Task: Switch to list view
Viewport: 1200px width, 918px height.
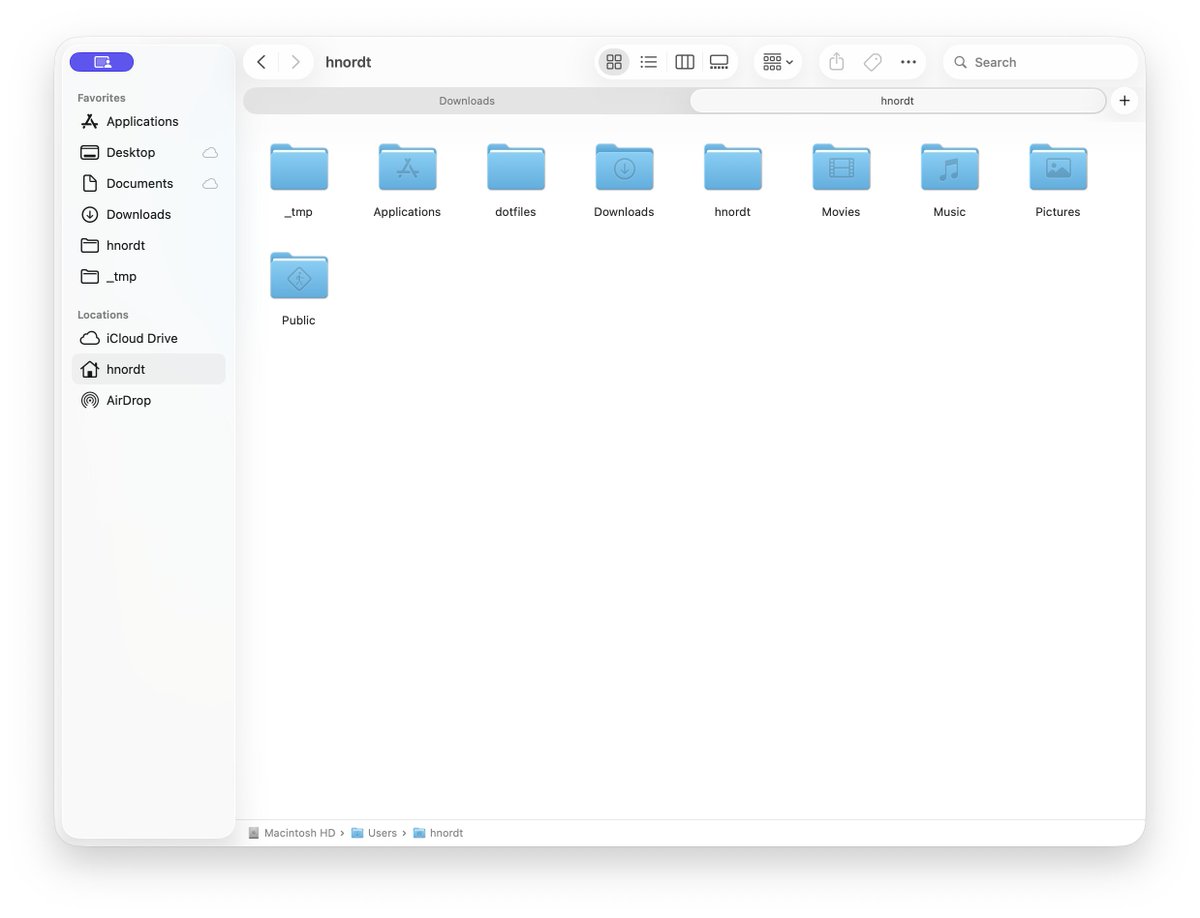Action: click(x=649, y=62)
